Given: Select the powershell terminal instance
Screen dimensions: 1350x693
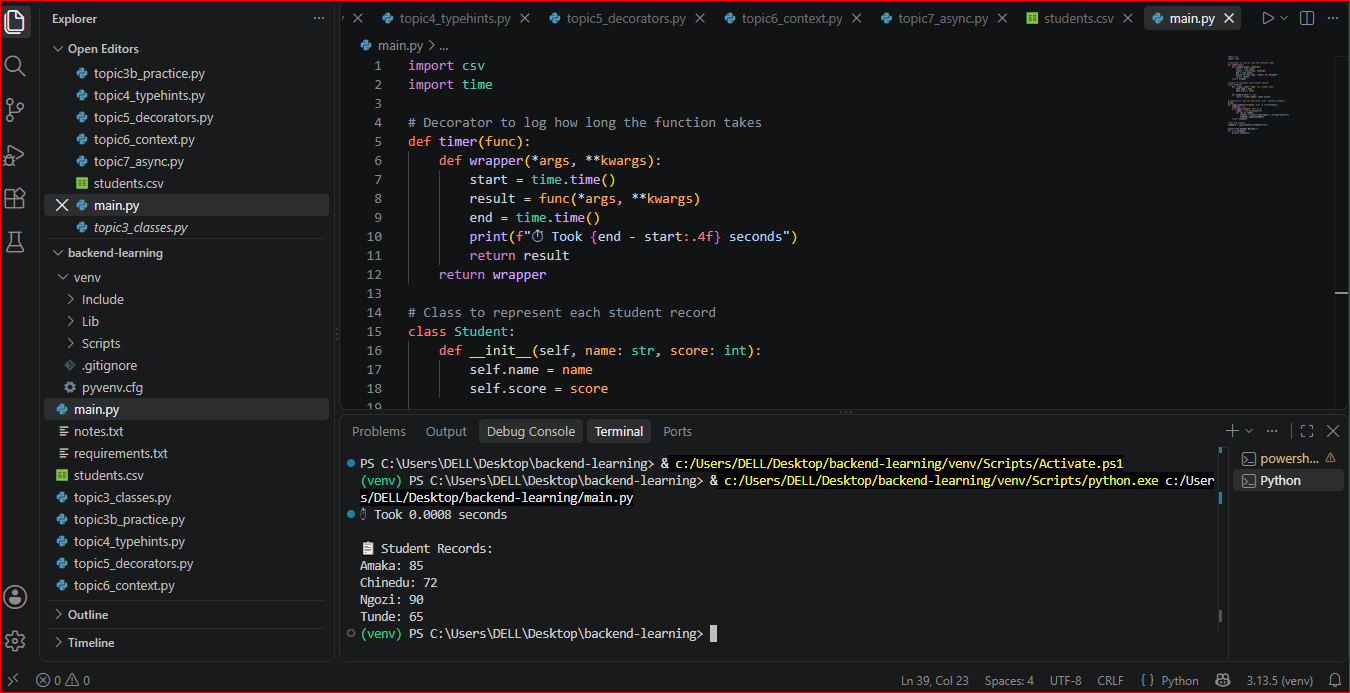Looking at the screenshot, I should coord(1287,458).
